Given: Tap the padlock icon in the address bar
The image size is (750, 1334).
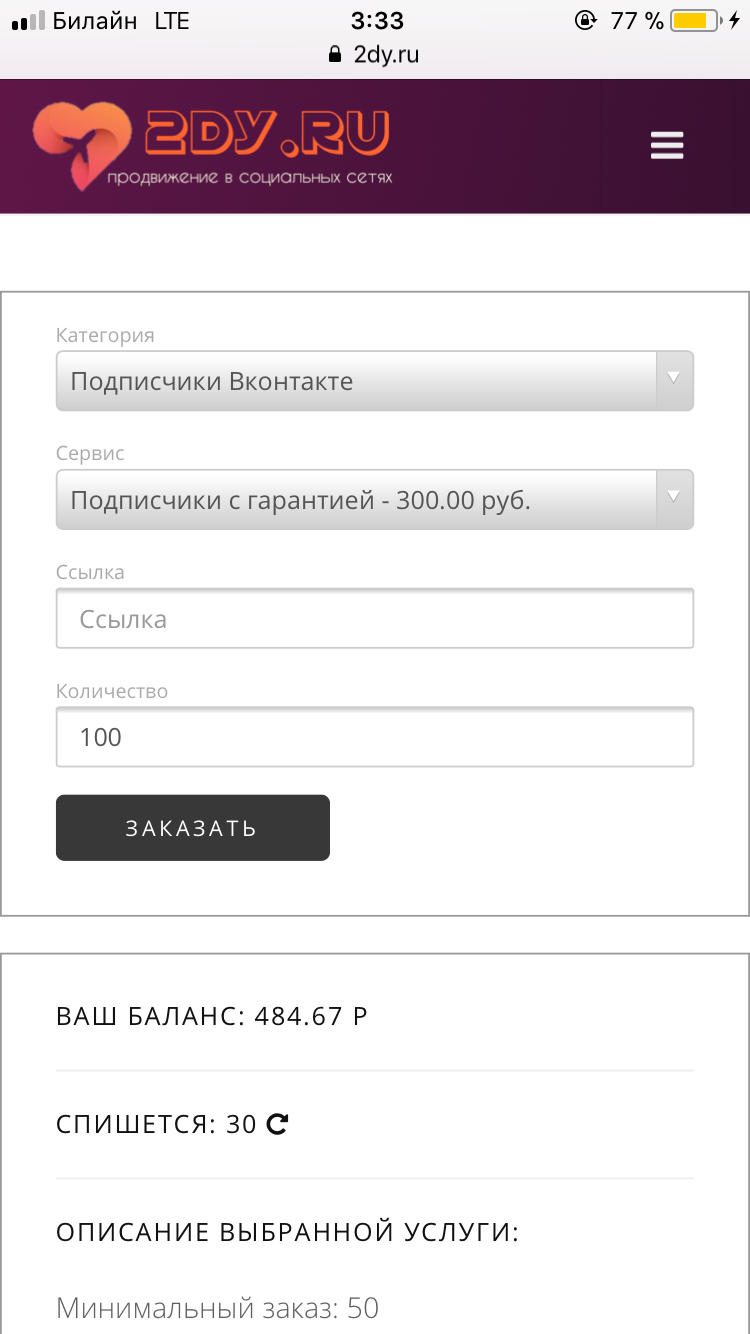Looking at the screenshot, I should [x=335, y=54].
